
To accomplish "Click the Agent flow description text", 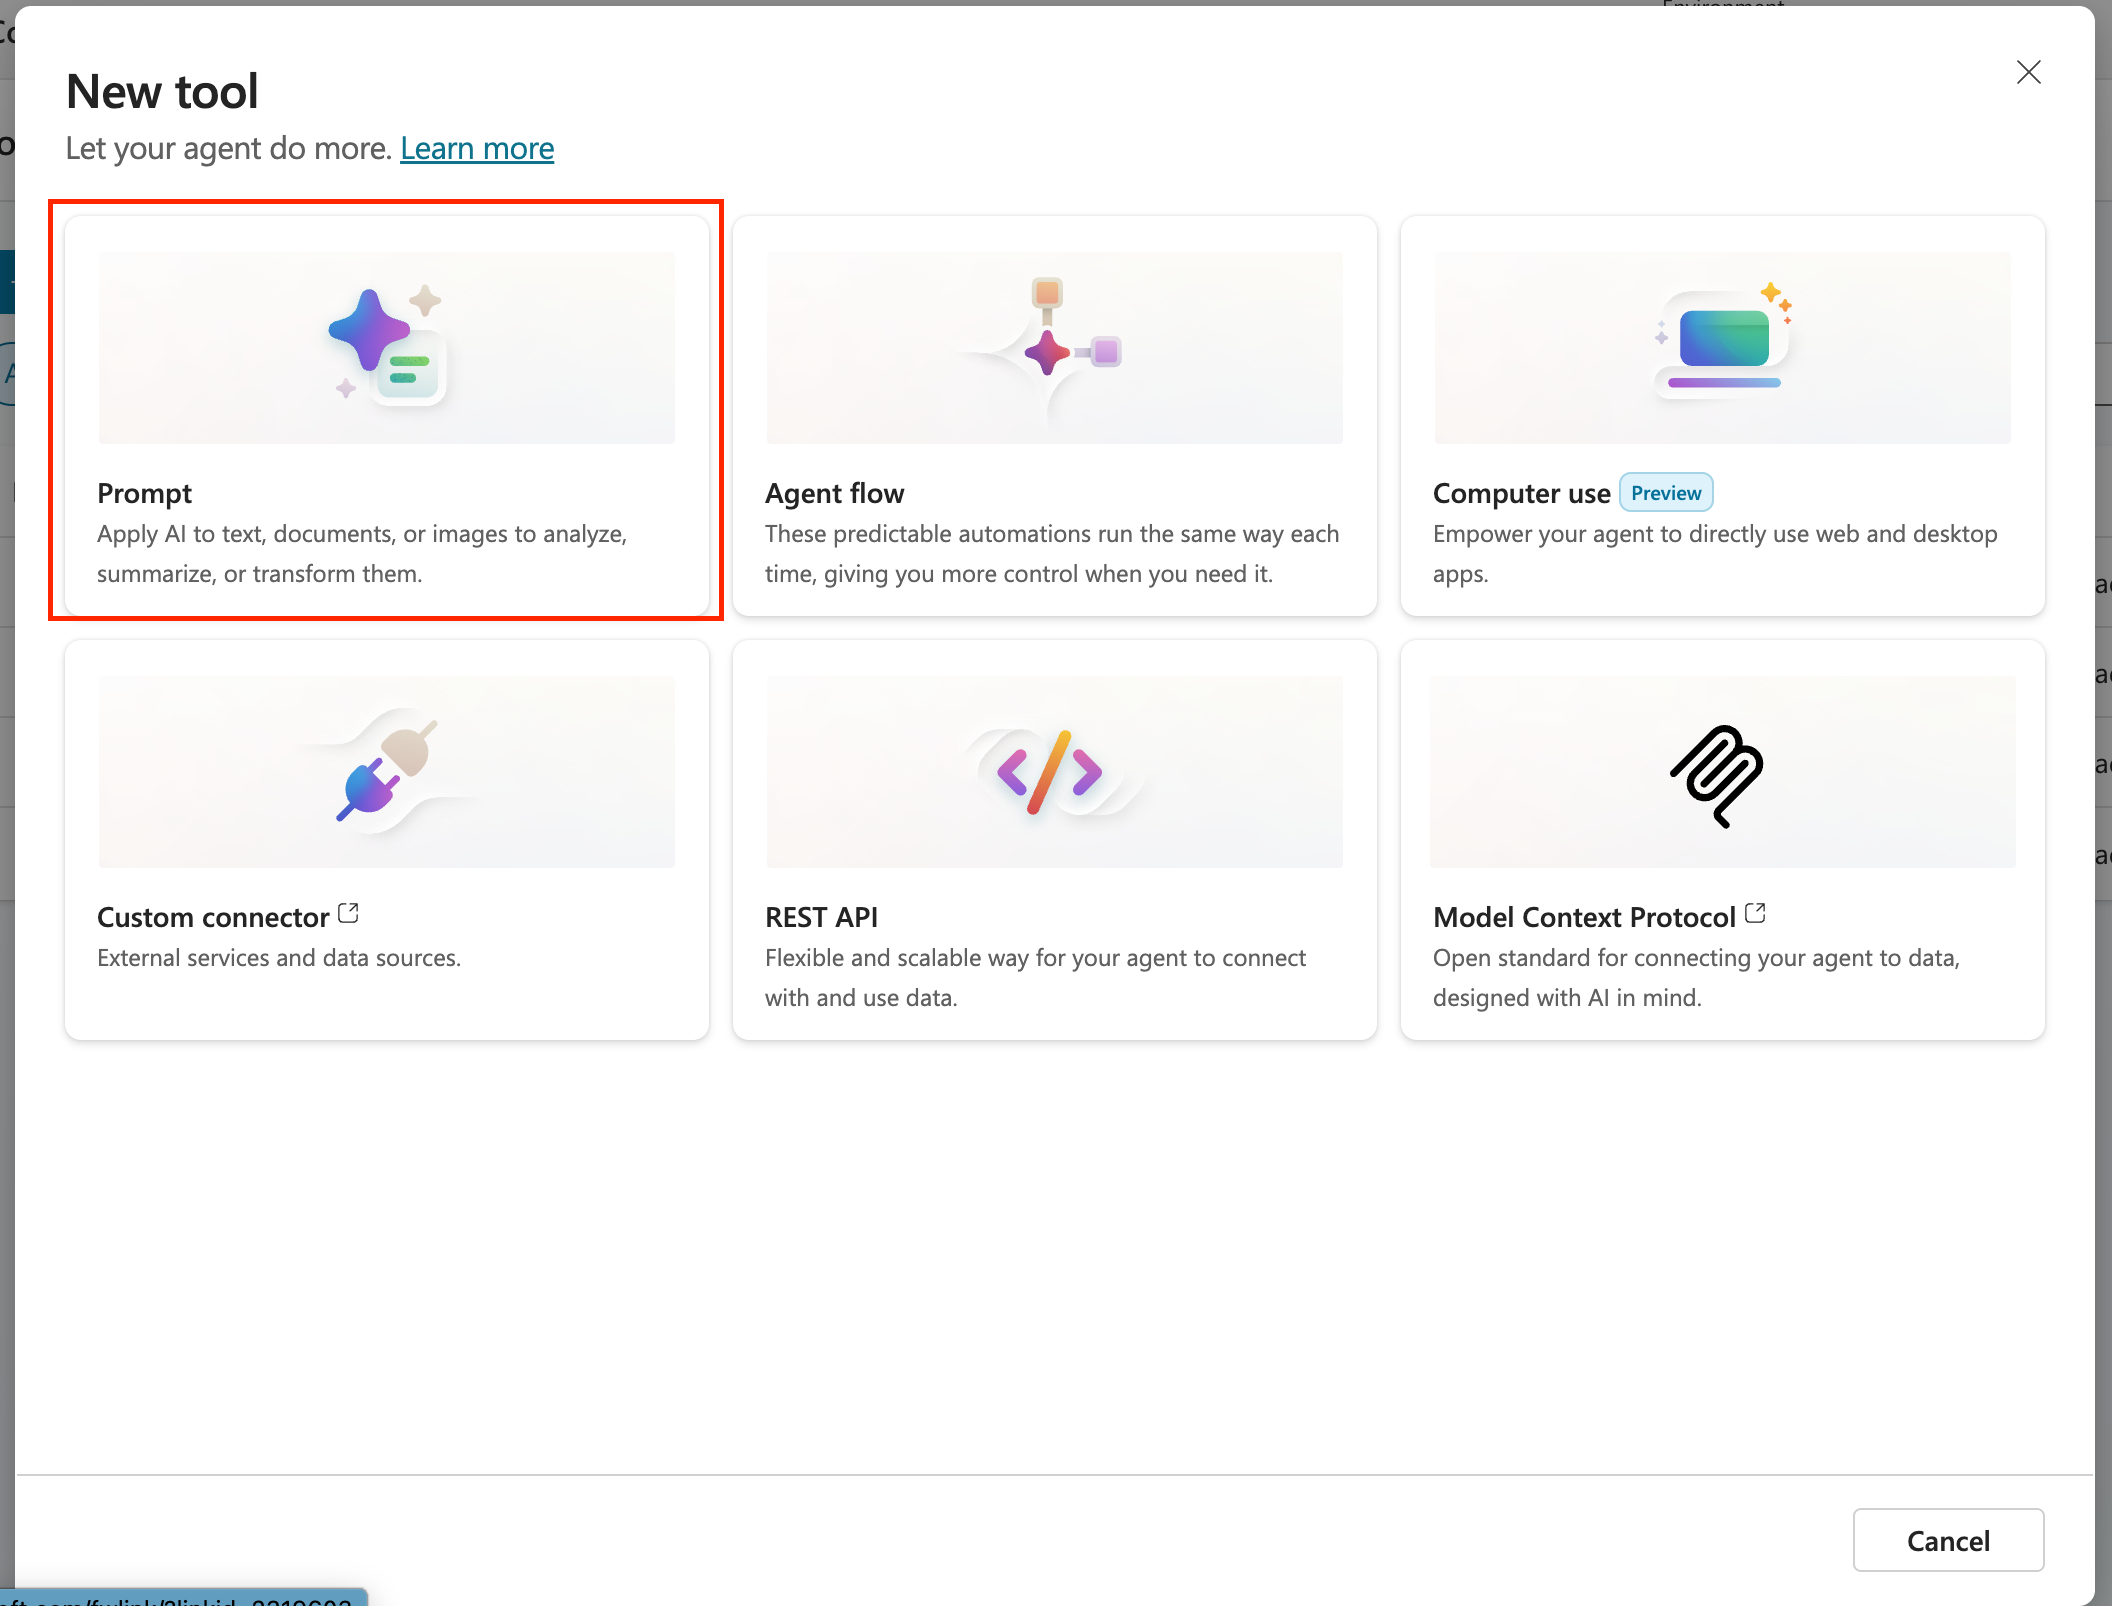I will coord(1051,554).
